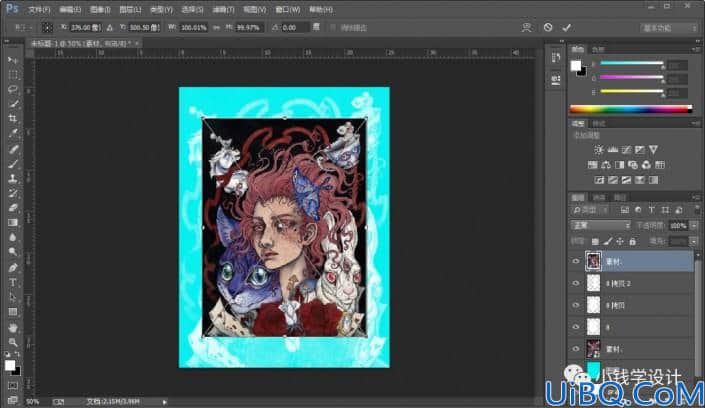705x408 pixels.
Task: Click the rotation angle input field
Action: coord(295,27)
